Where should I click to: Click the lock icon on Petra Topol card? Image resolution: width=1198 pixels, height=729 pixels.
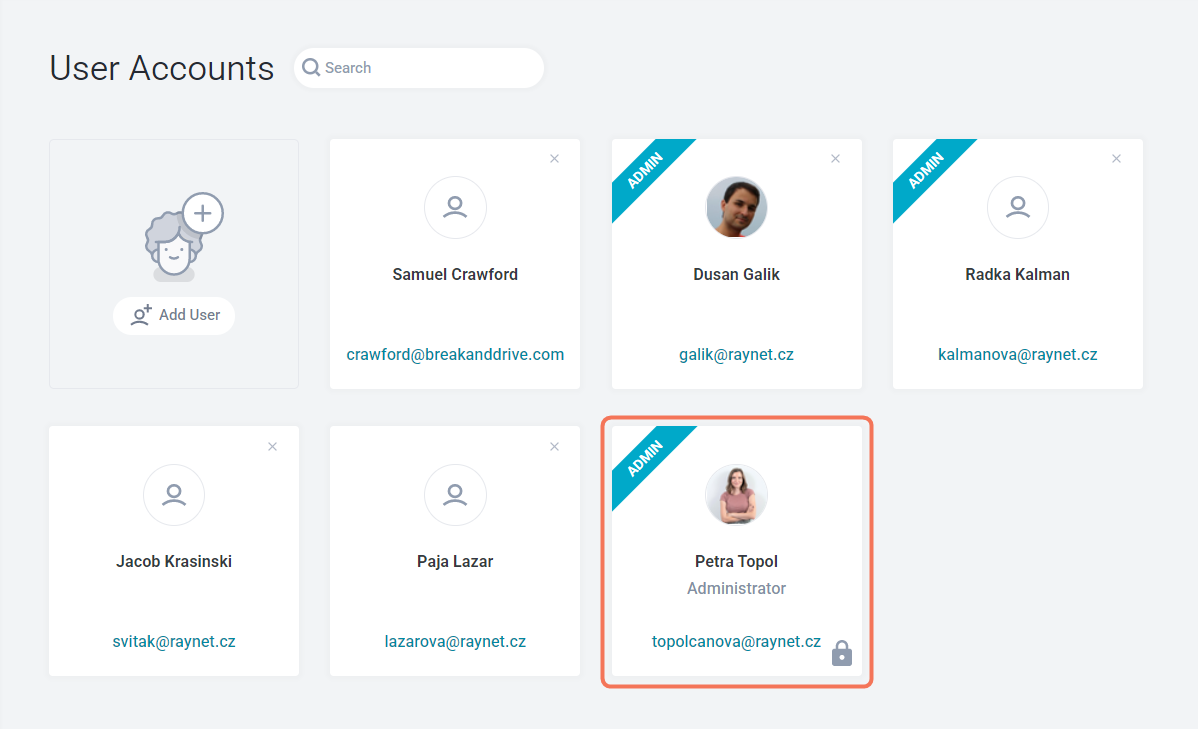click(842, 653)
